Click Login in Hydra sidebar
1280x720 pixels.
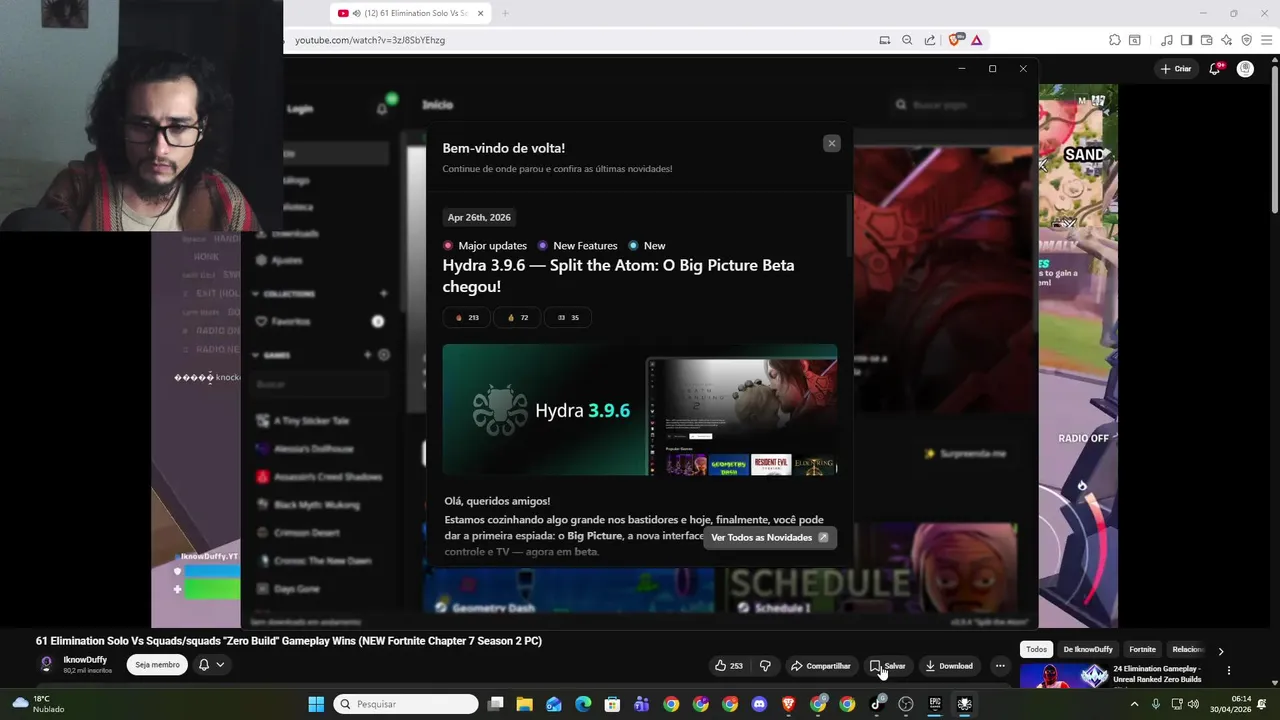pos(300,109)
